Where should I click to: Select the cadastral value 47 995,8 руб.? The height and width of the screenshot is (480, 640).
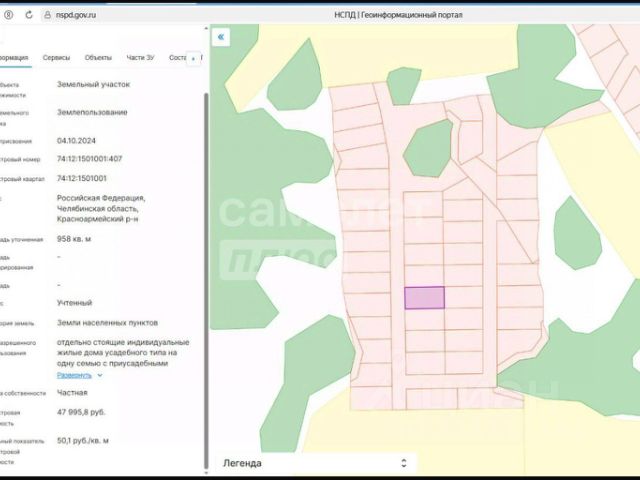coord(81,412)
